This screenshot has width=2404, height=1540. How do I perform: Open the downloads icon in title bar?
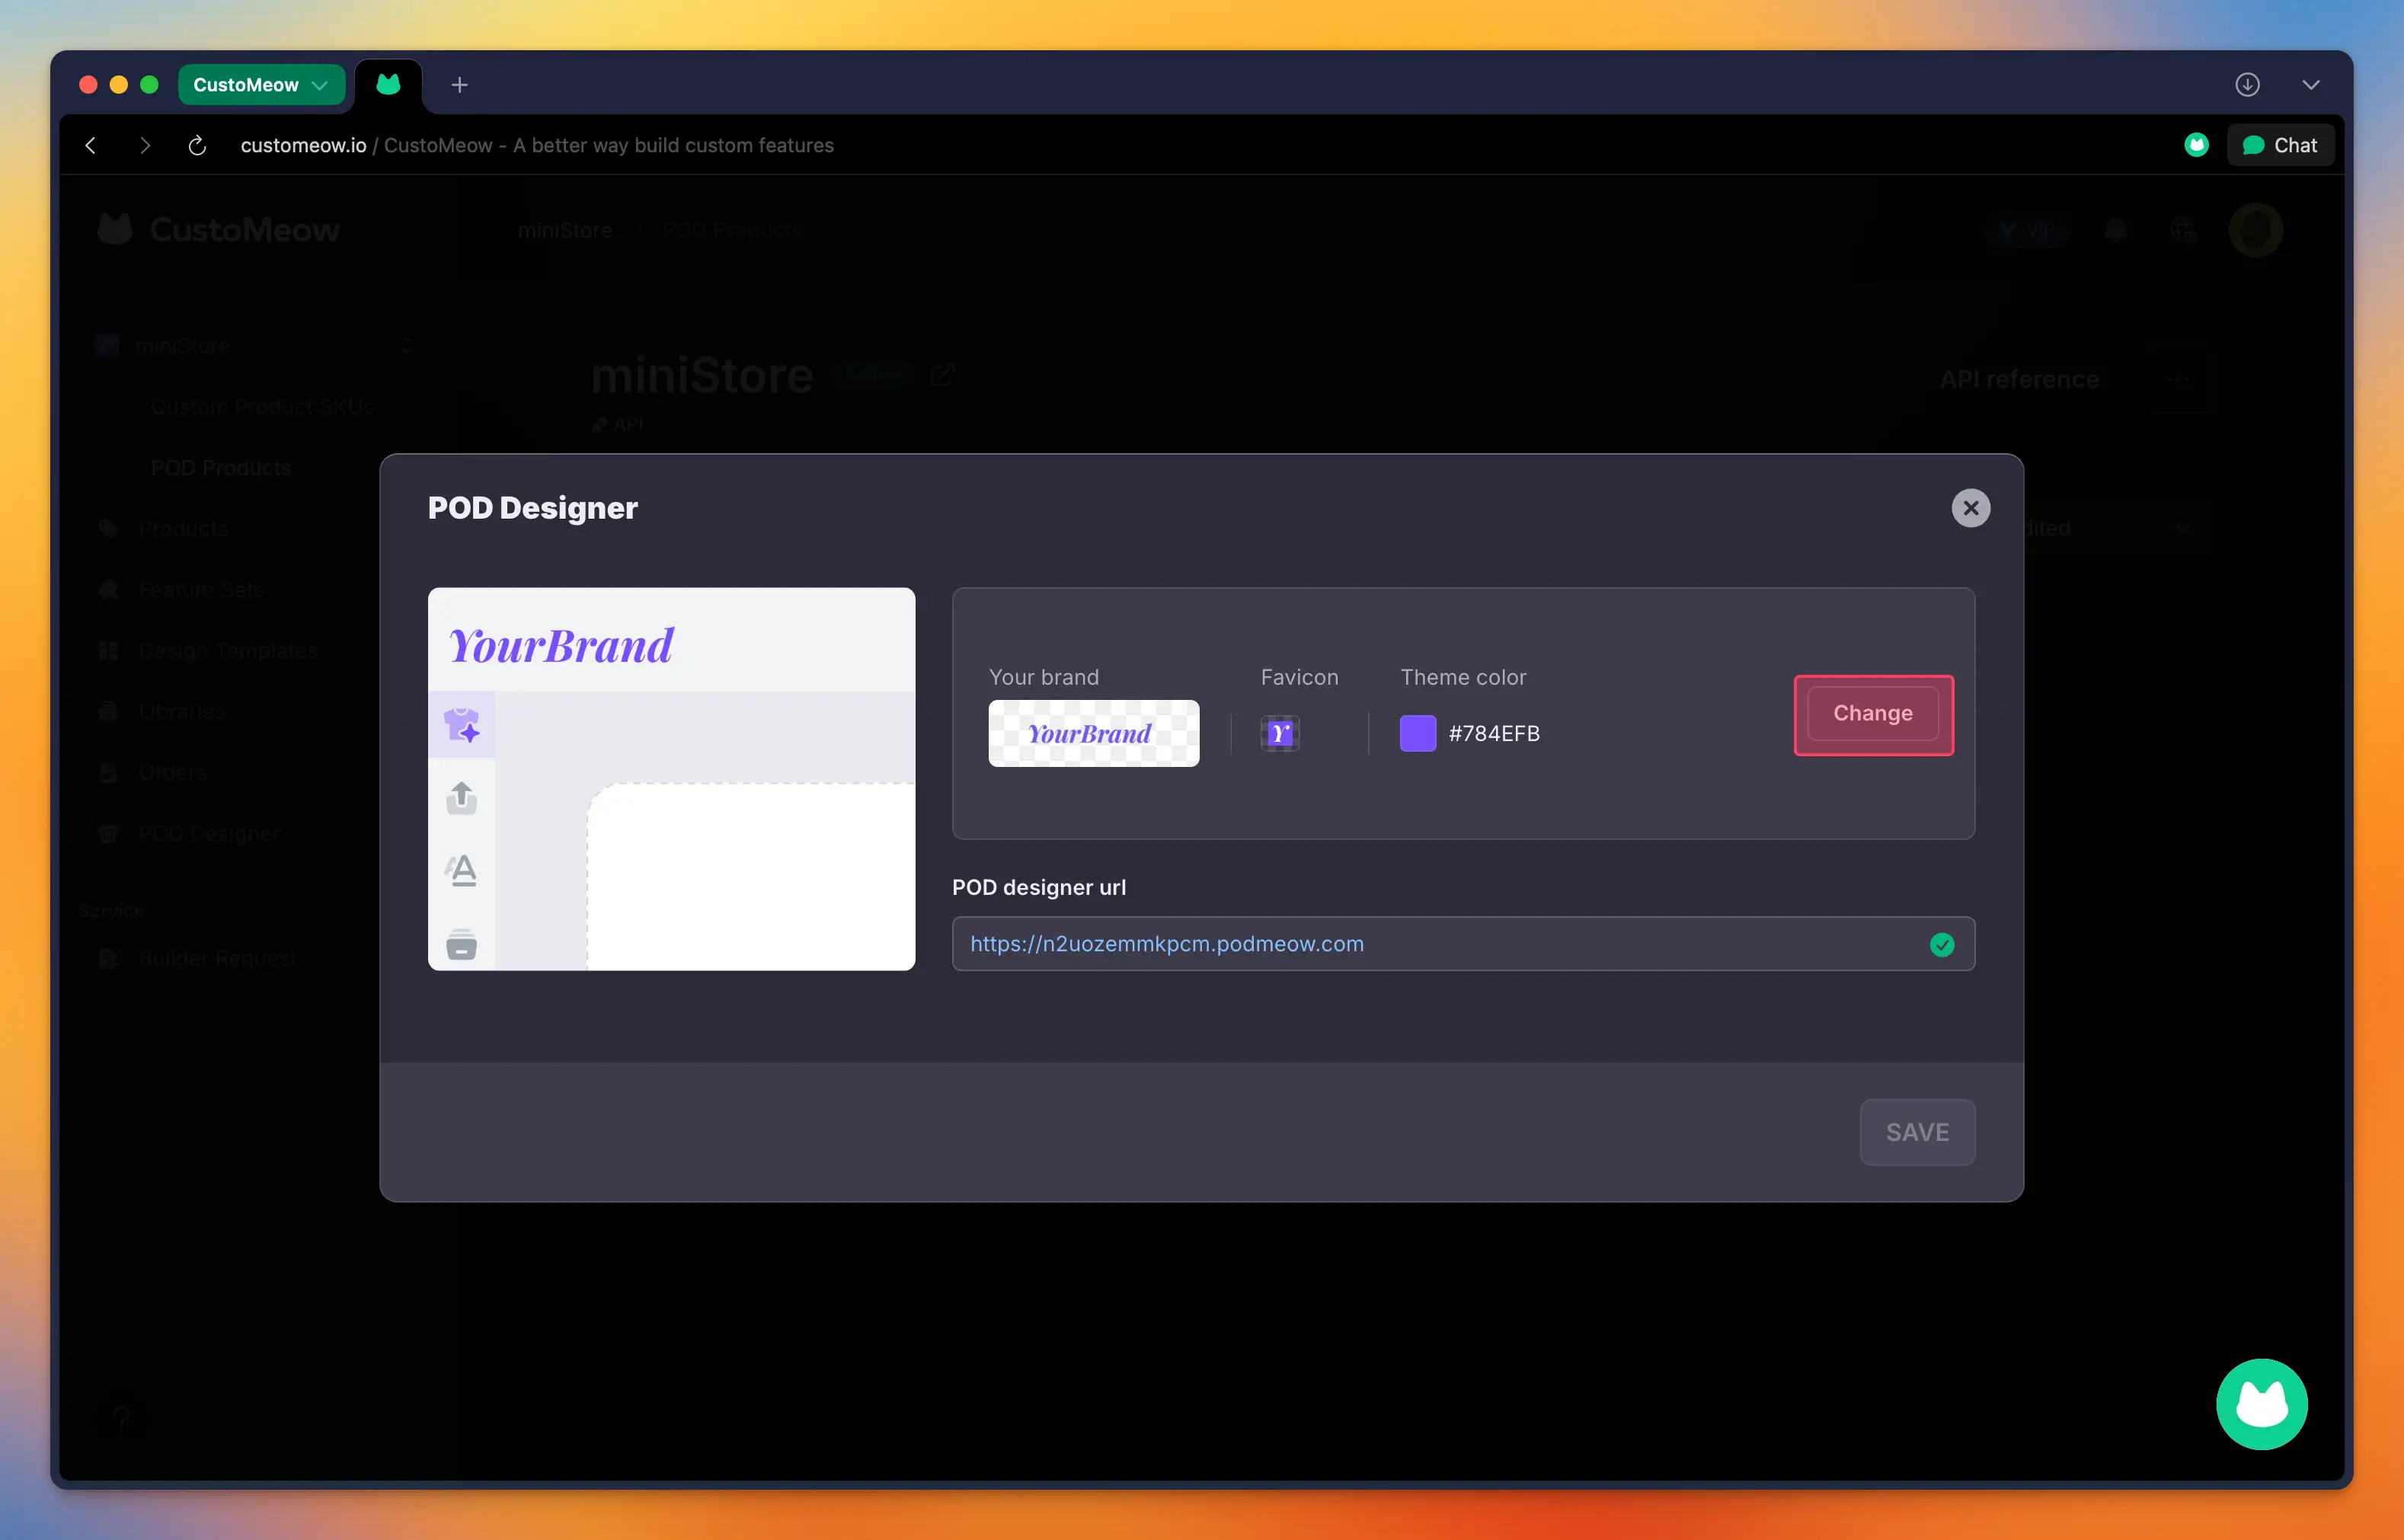2247,85
